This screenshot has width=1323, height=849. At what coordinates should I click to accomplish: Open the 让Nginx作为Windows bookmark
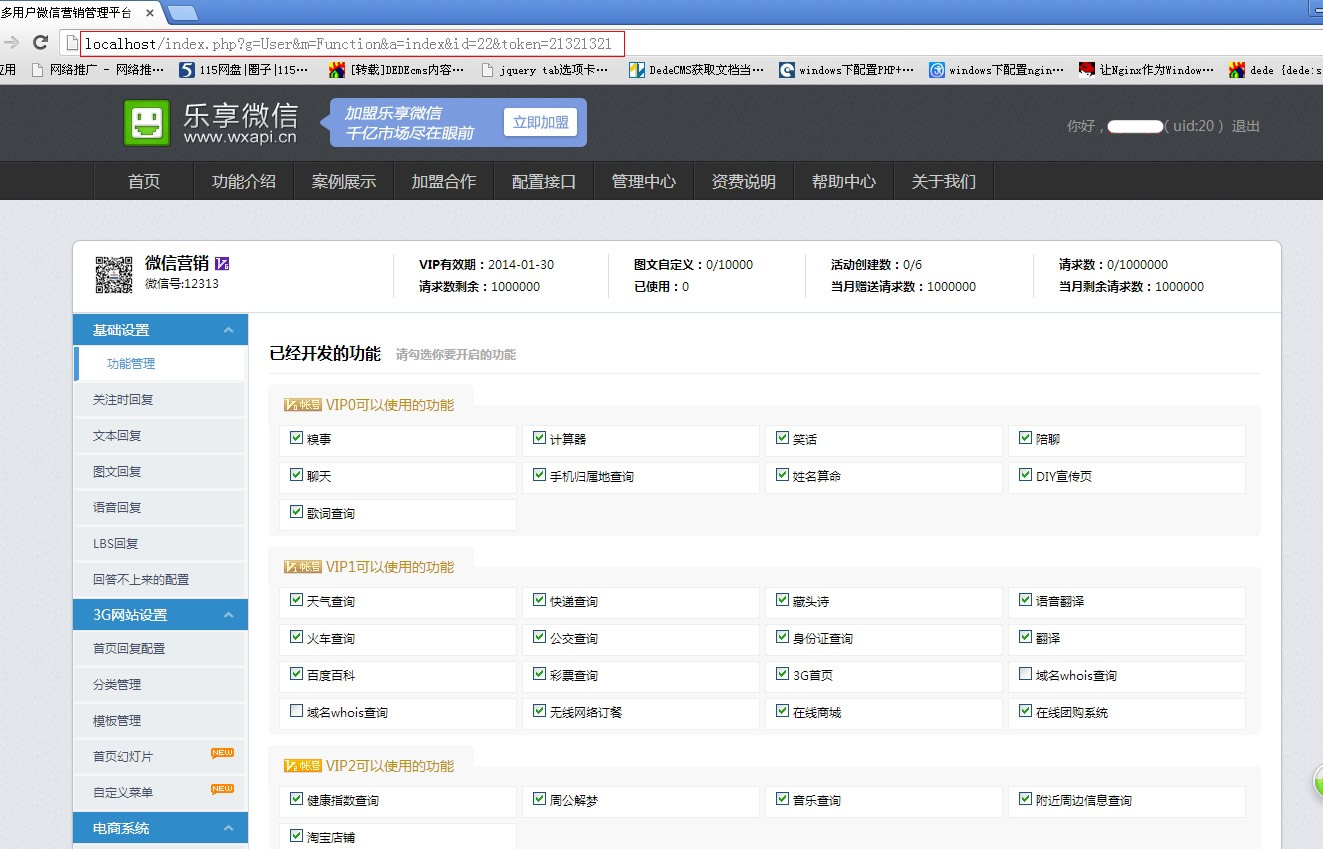[x=1147, y=70]
